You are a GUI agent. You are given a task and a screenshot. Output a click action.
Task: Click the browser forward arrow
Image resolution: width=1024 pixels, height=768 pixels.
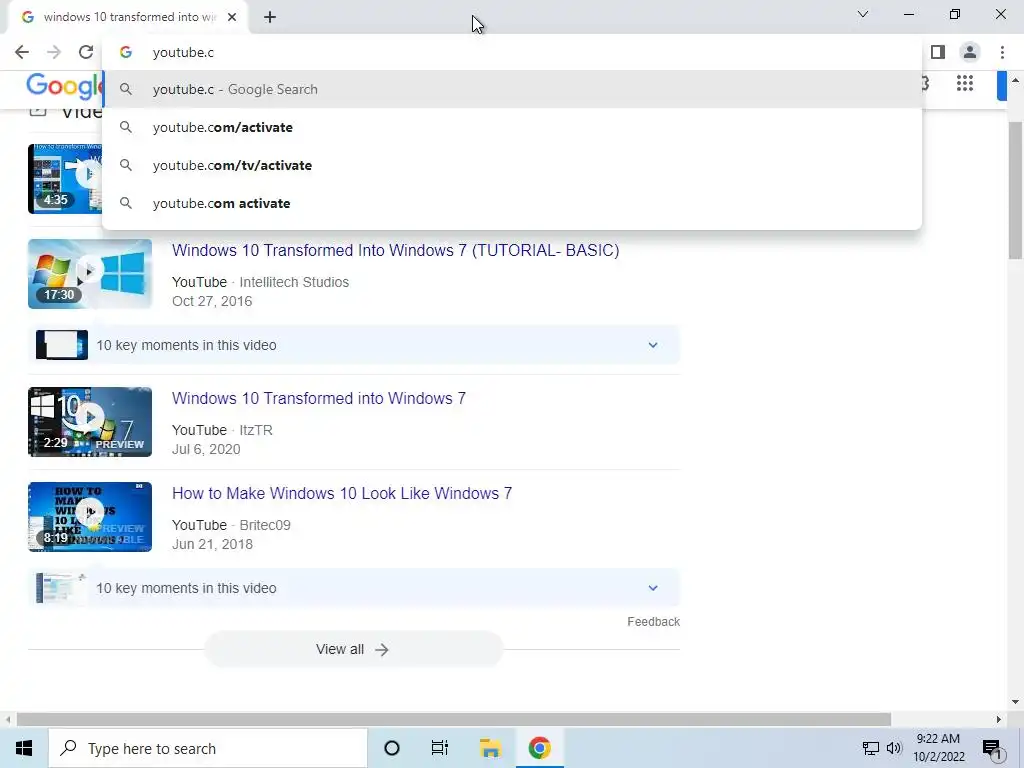(x=54, y=52)
